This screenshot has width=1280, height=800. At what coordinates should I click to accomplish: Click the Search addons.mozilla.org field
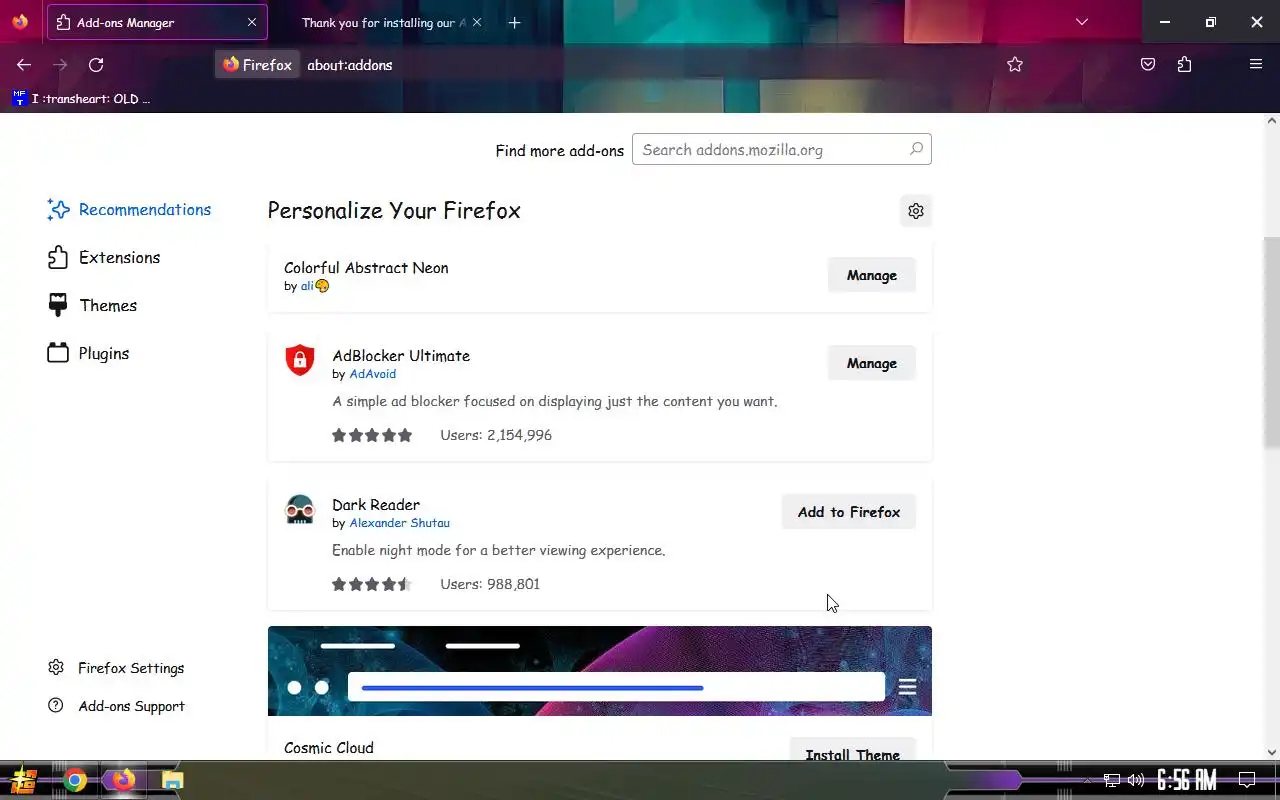[781, 150]
